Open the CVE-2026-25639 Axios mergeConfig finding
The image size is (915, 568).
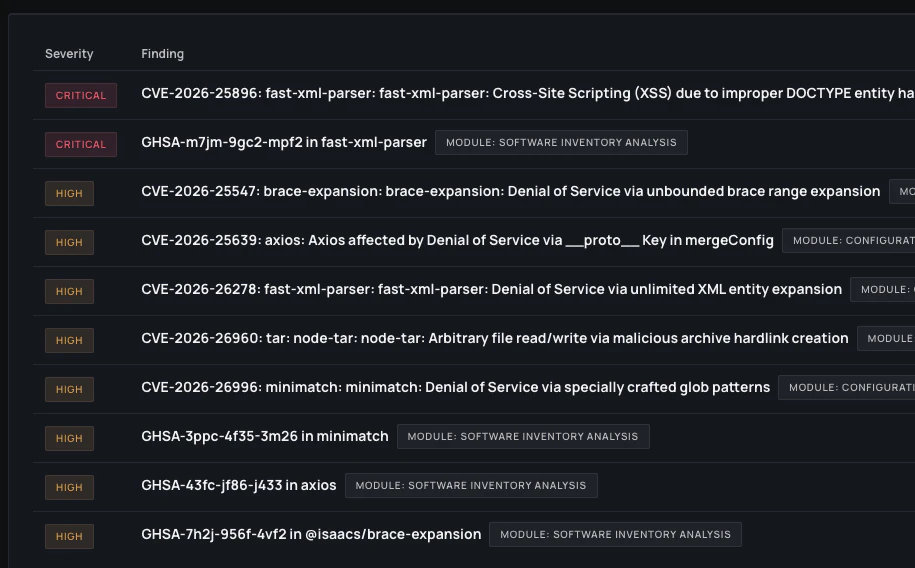point(457,240)
